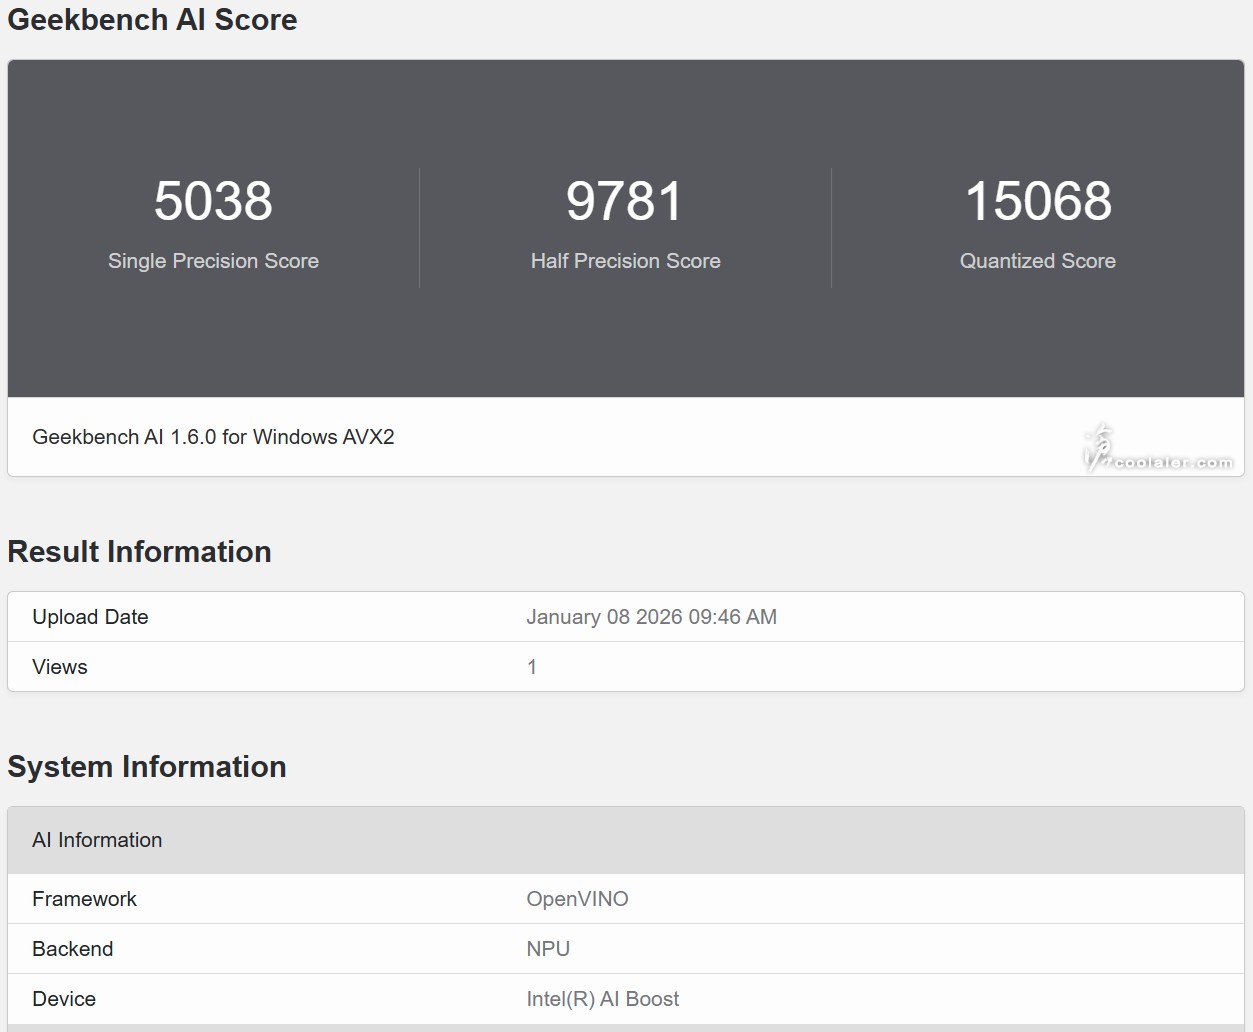Click Geekbench AI 1.6.0 for Windows AVX2 text

213,437
